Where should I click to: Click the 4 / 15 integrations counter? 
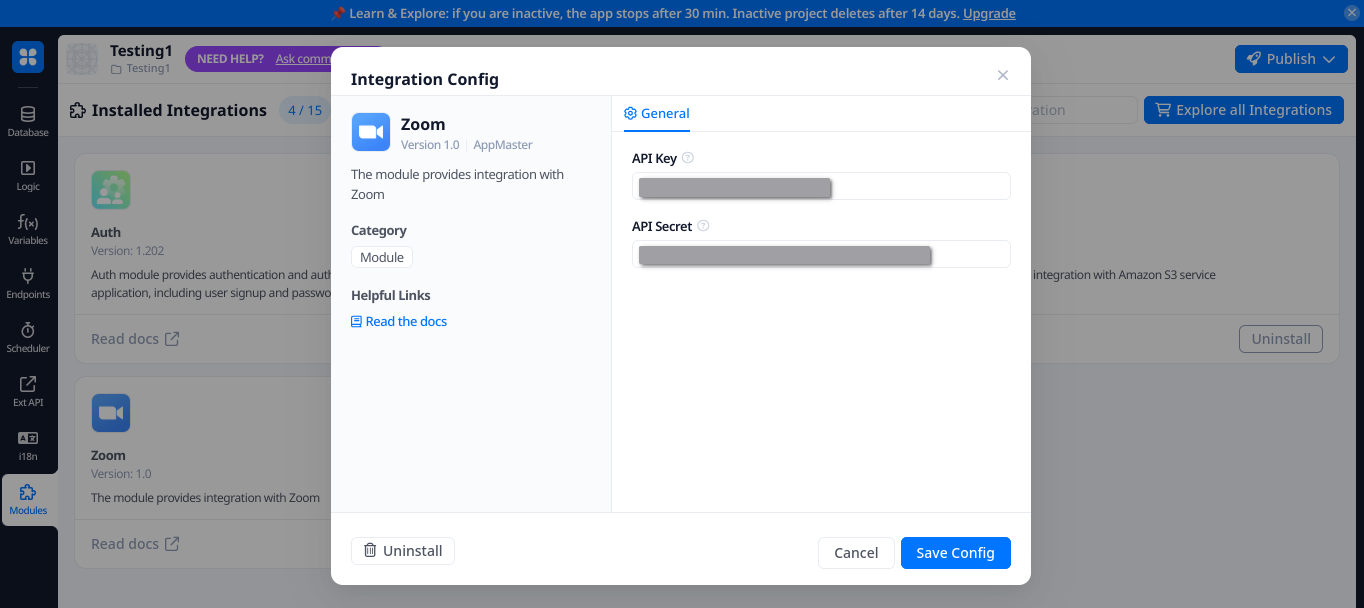coord(305,110)
